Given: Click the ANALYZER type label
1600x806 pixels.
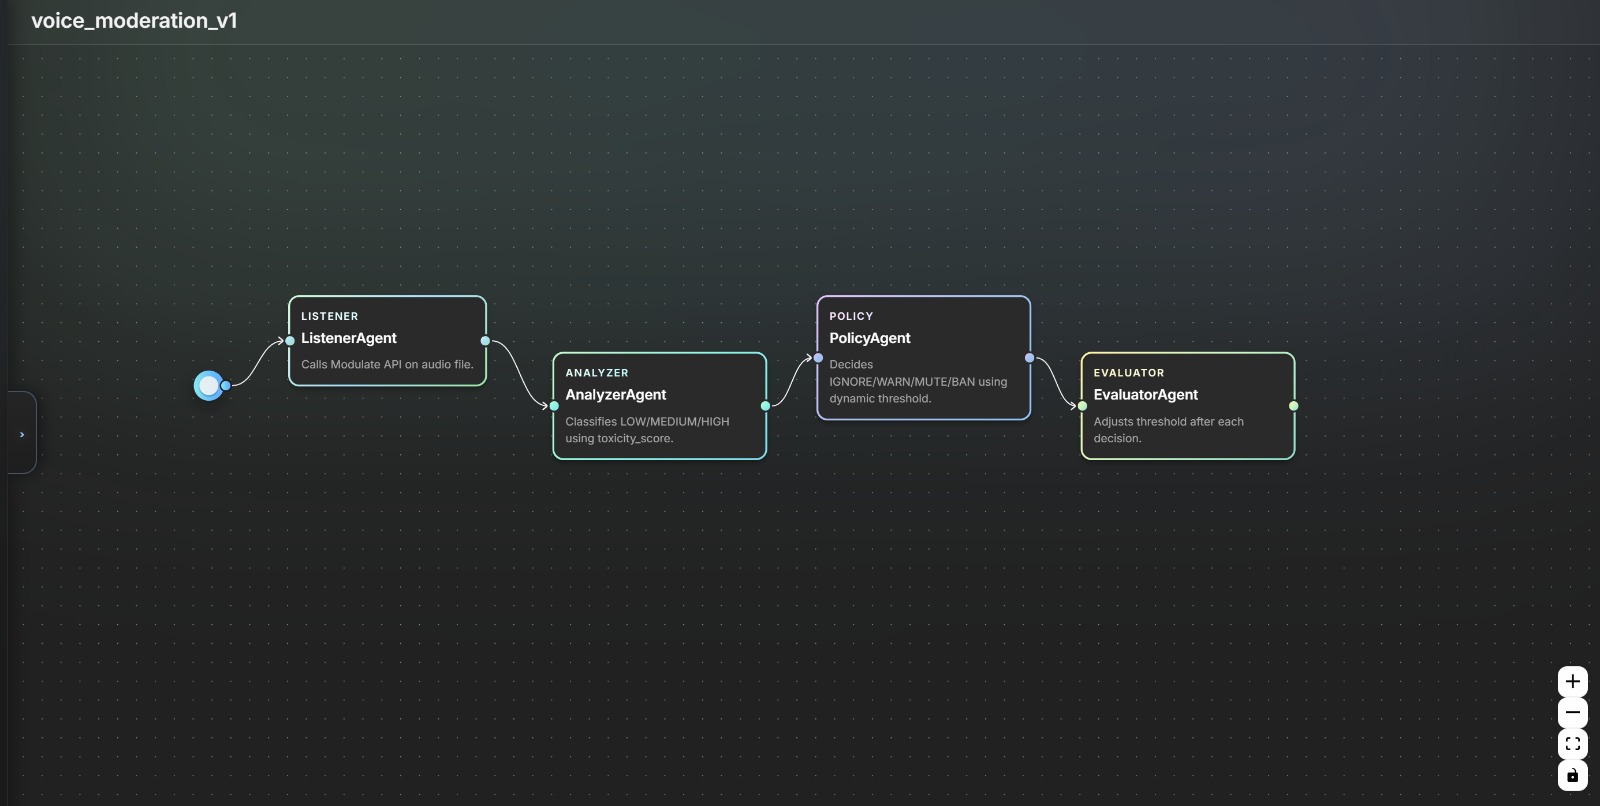Looking at the screenshot, I should (x=597, y=373).
